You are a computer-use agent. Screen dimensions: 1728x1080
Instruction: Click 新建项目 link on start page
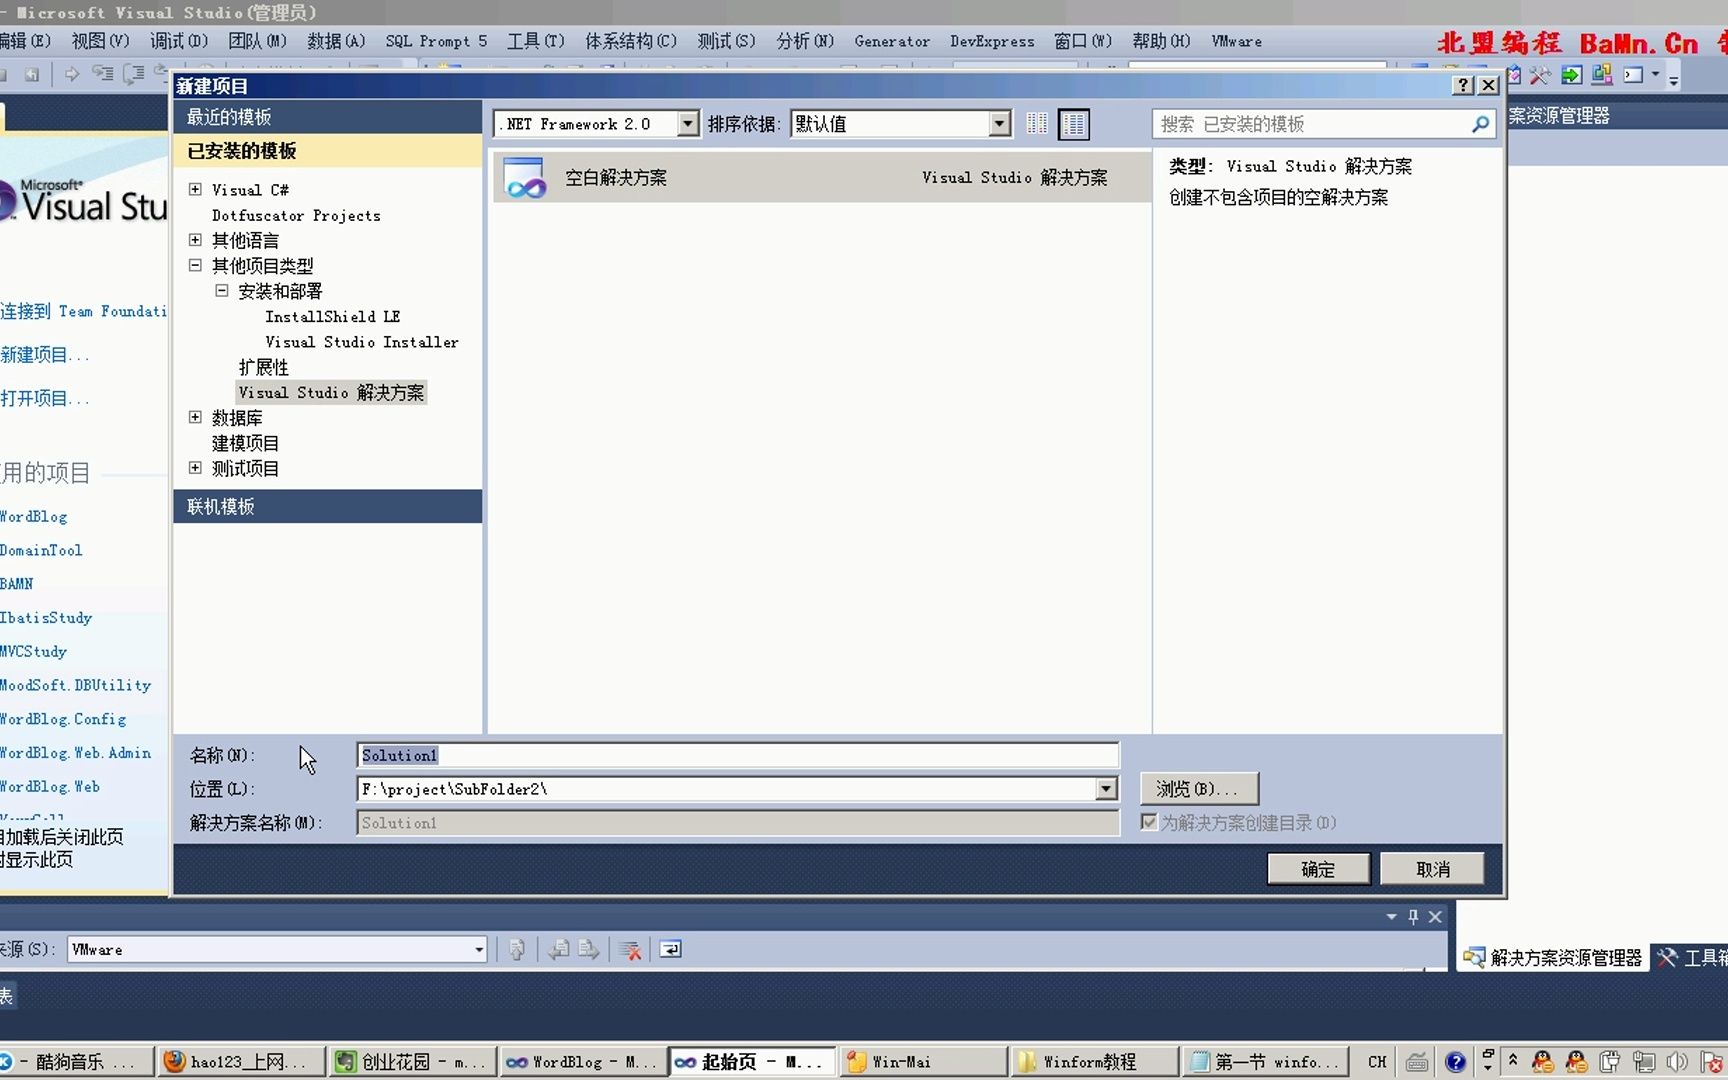[44, 355]
